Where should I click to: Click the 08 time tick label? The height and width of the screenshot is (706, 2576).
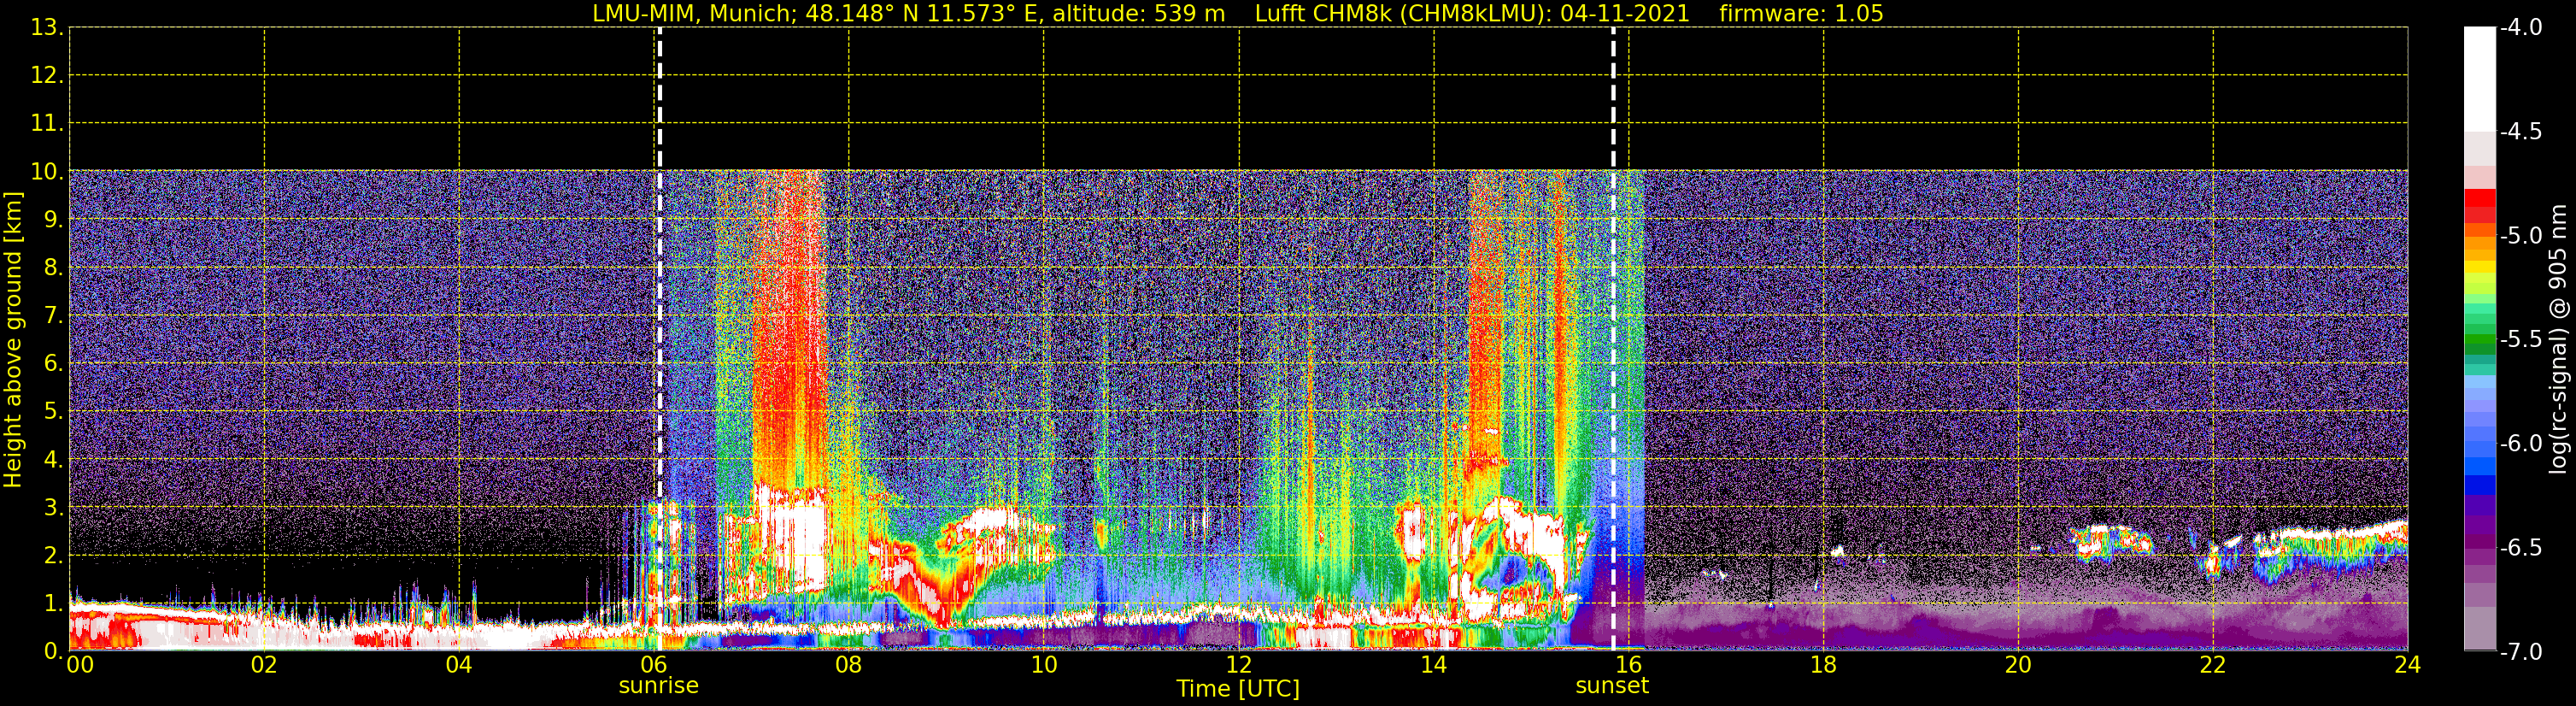(x=849, y=665)
